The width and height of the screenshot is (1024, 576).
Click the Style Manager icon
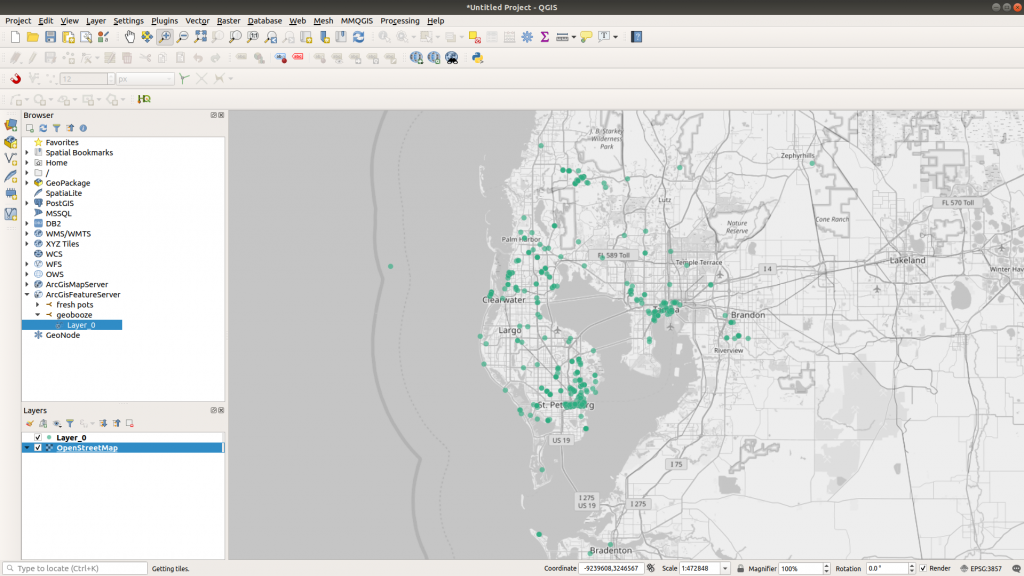click(103, 37)
